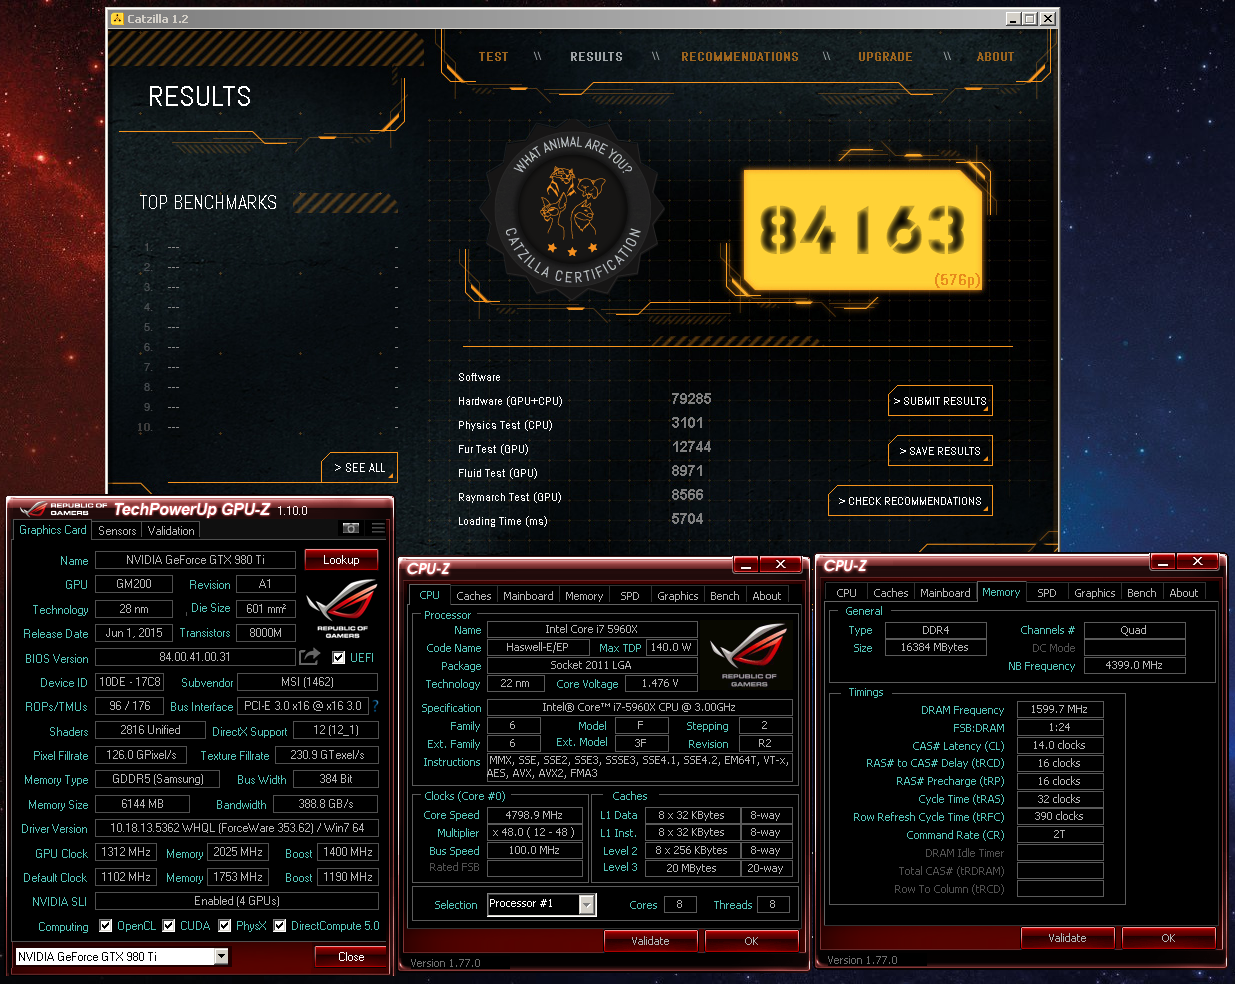Click SEE ALL benchmarks button
Image resolution: width=1235 pixels, height=984 pixels.
point(360,467)
